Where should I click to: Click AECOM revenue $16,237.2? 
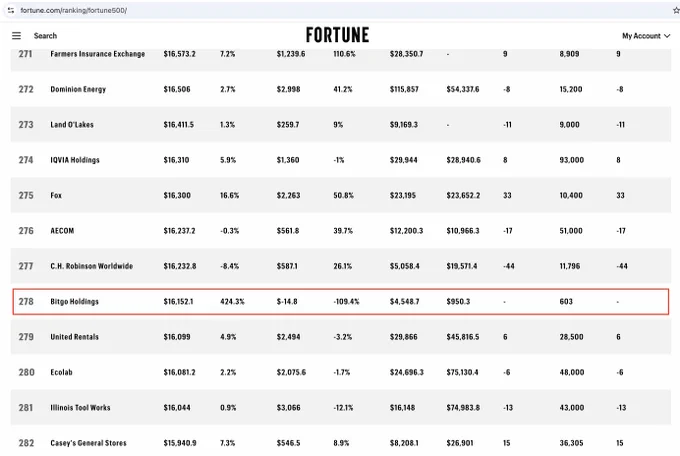click(x=179, y=231)
